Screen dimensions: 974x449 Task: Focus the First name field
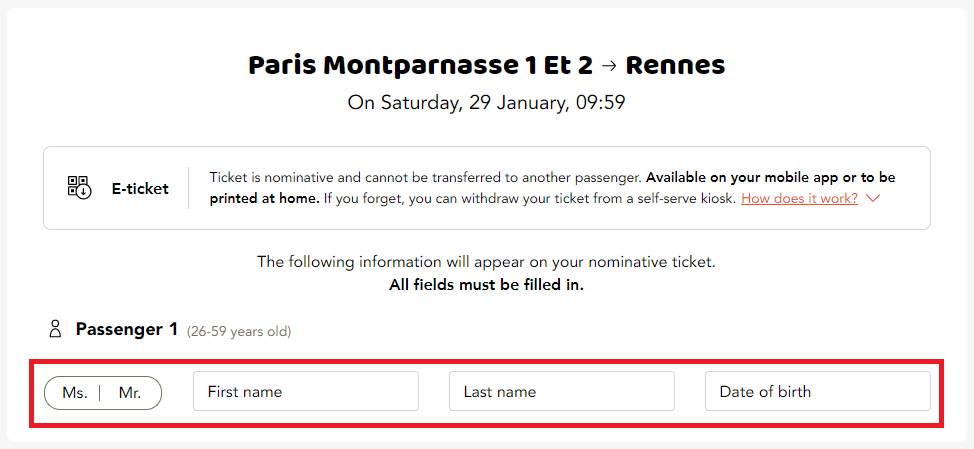(306, 391)
